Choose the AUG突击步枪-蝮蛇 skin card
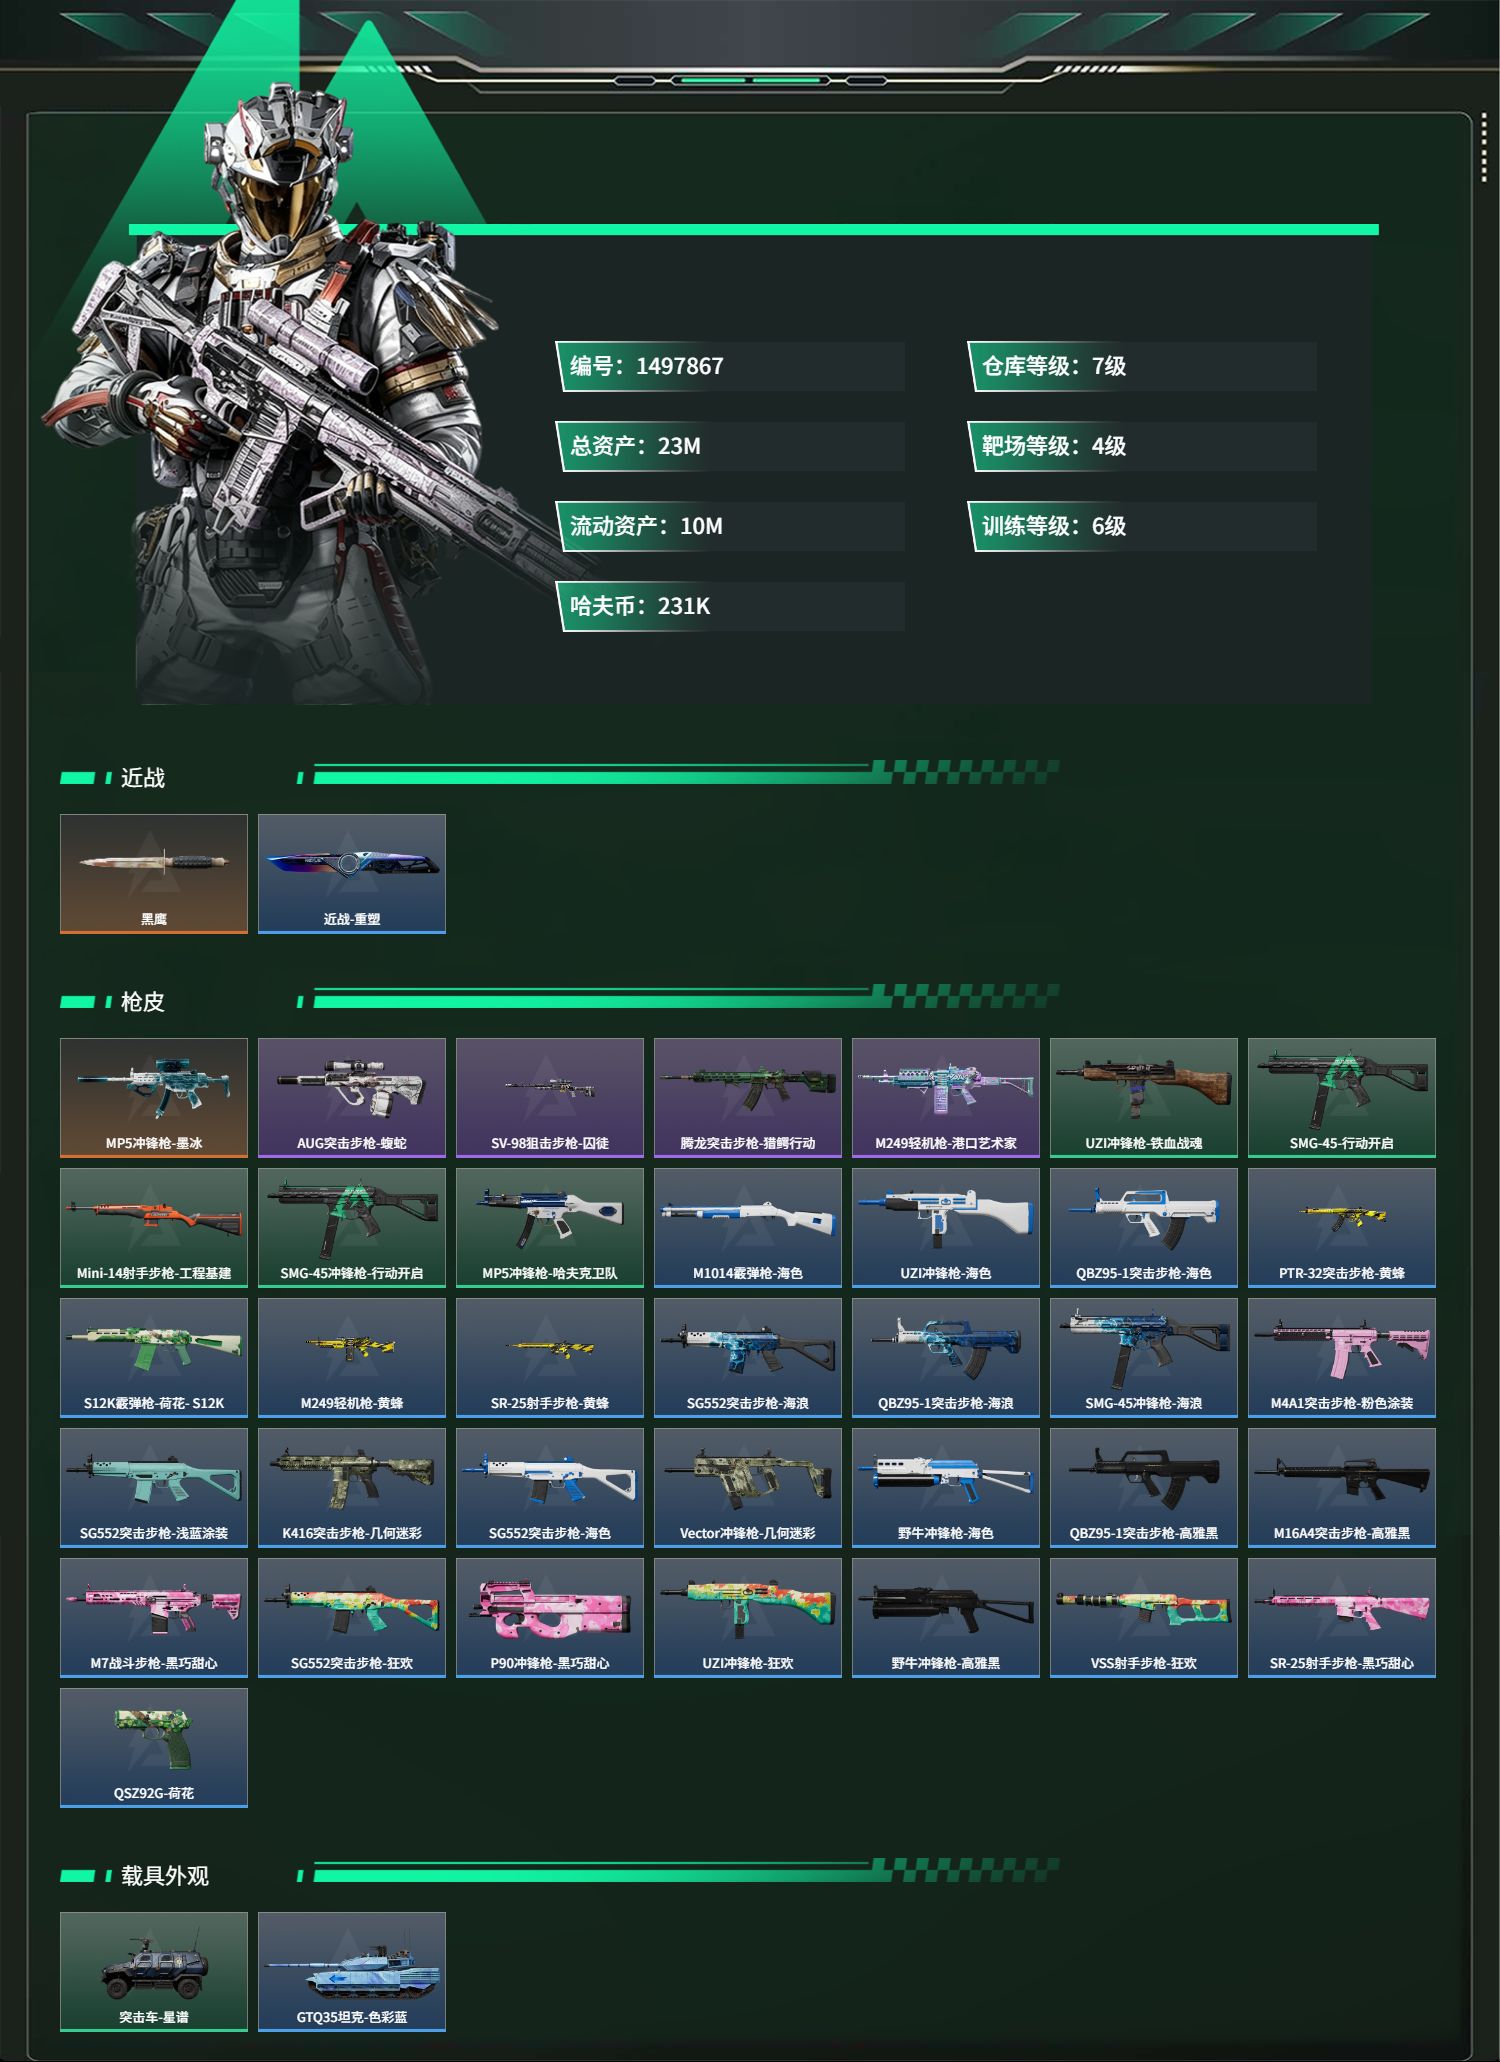1500x2062 pixels. coord(352,1098)
